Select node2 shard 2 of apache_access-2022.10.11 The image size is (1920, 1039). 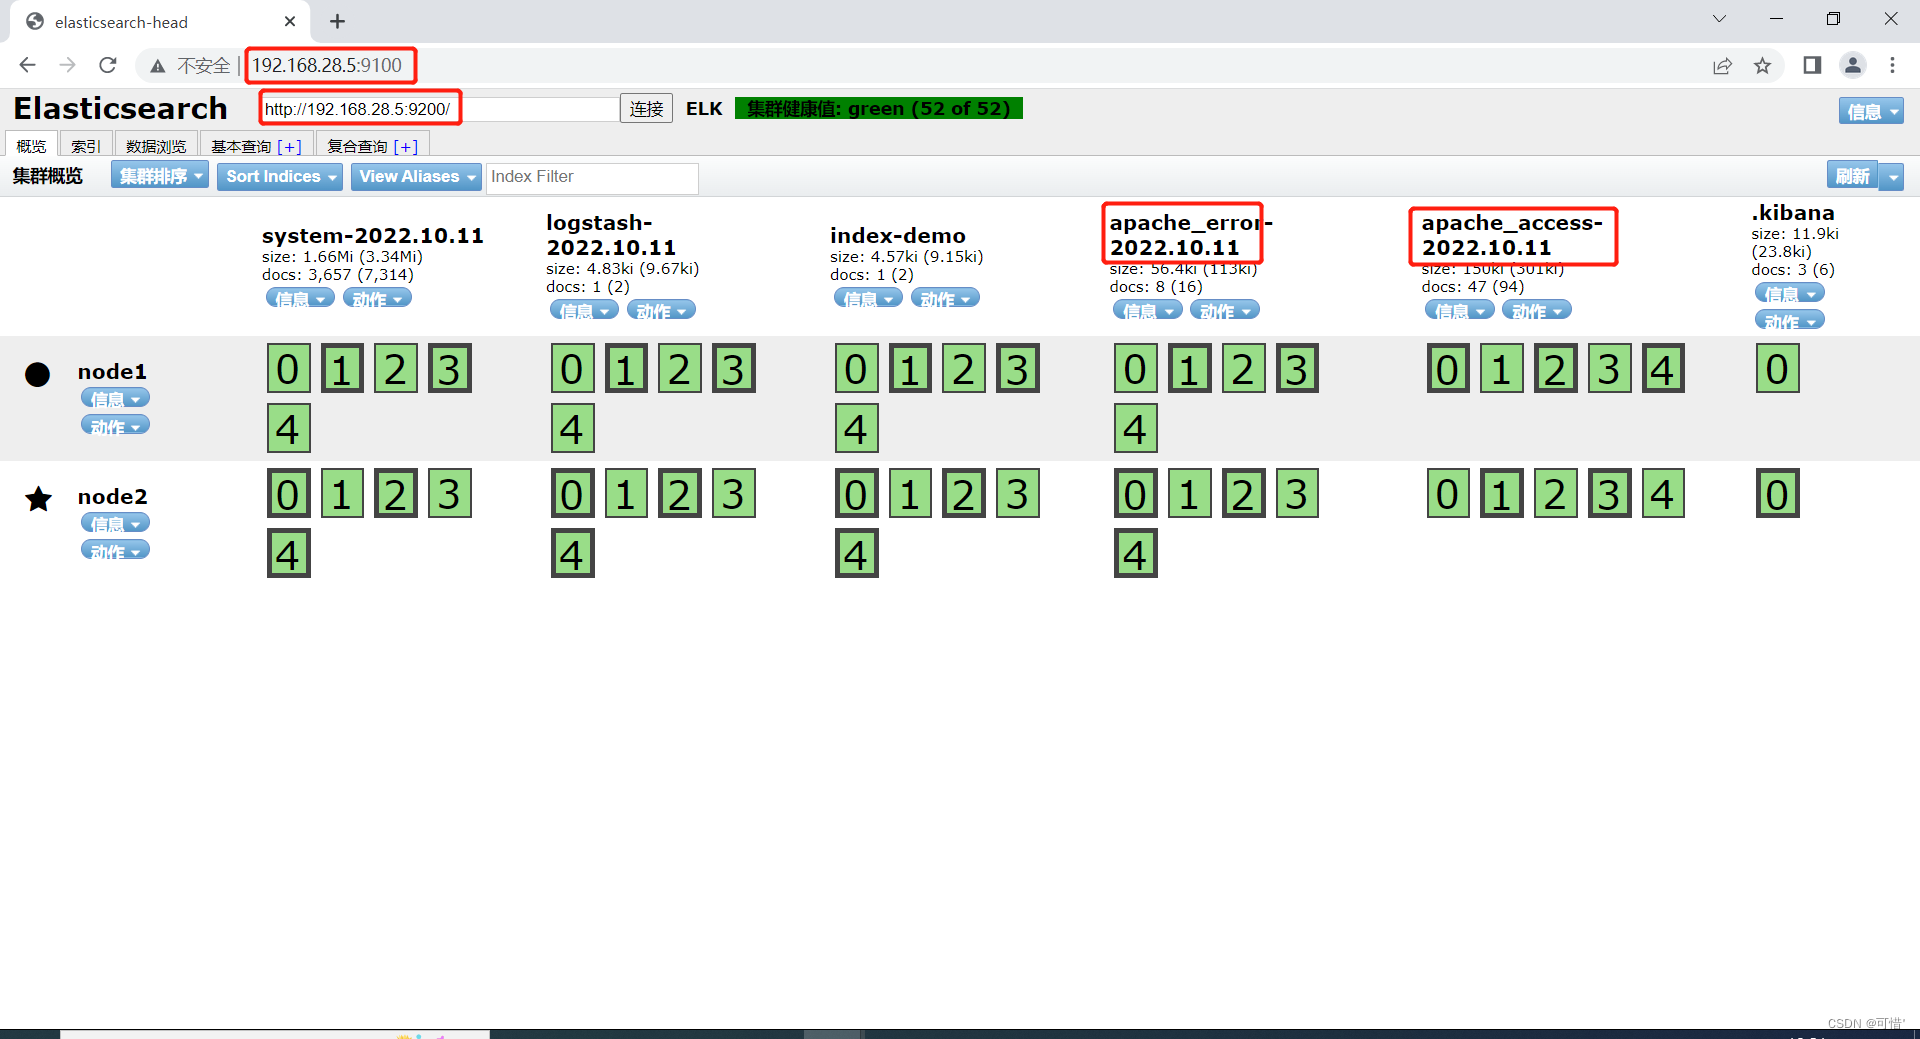tap(1555, 494)
